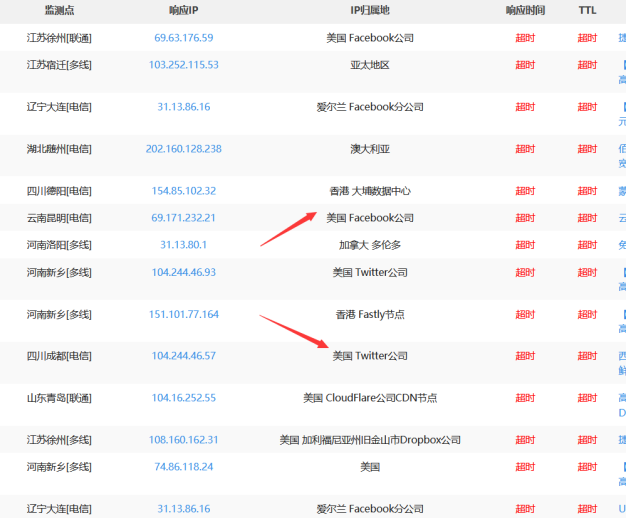This screenshot has height=518, width=626.
Task: Click monitoring point 江苏宿迁[多线]
Action: [x=59, y=65]
